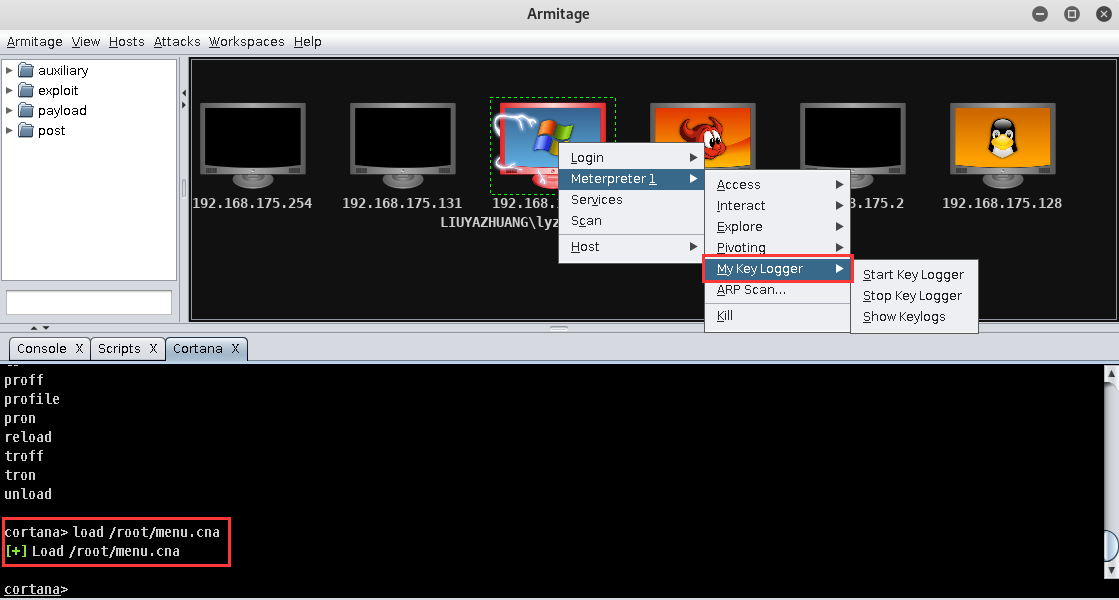The width and height of the screenshot is (1119, 600).
Task: Click the module search input field
Action: point(88,302)
